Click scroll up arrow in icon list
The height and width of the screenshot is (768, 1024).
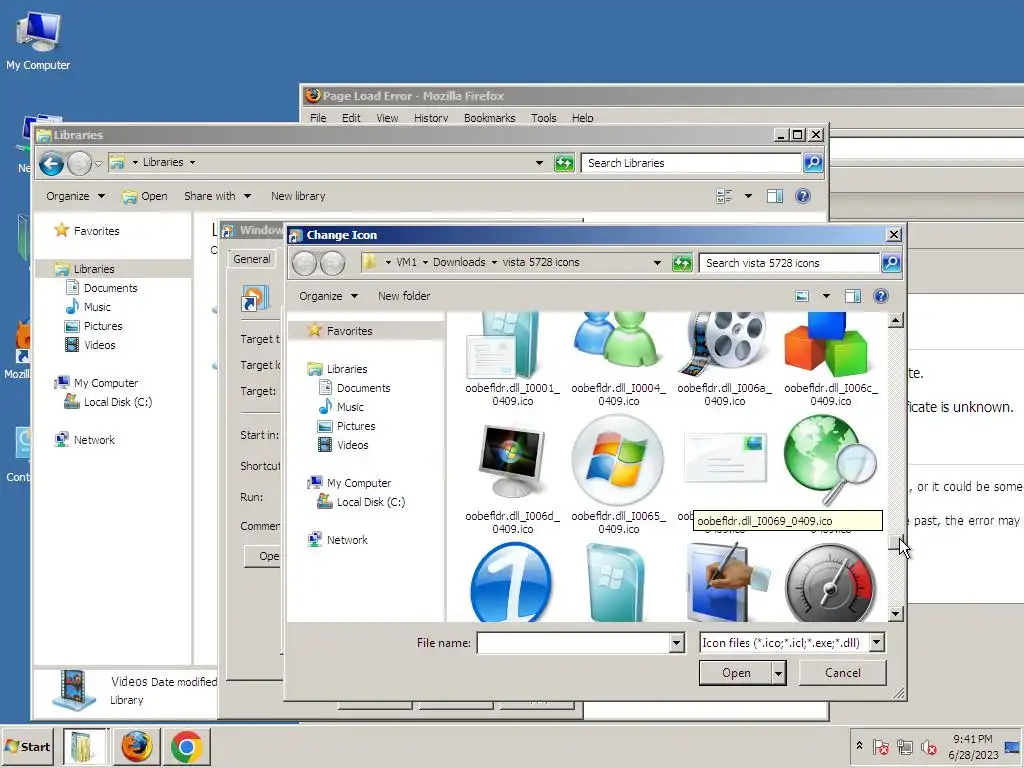click(896, 320)
